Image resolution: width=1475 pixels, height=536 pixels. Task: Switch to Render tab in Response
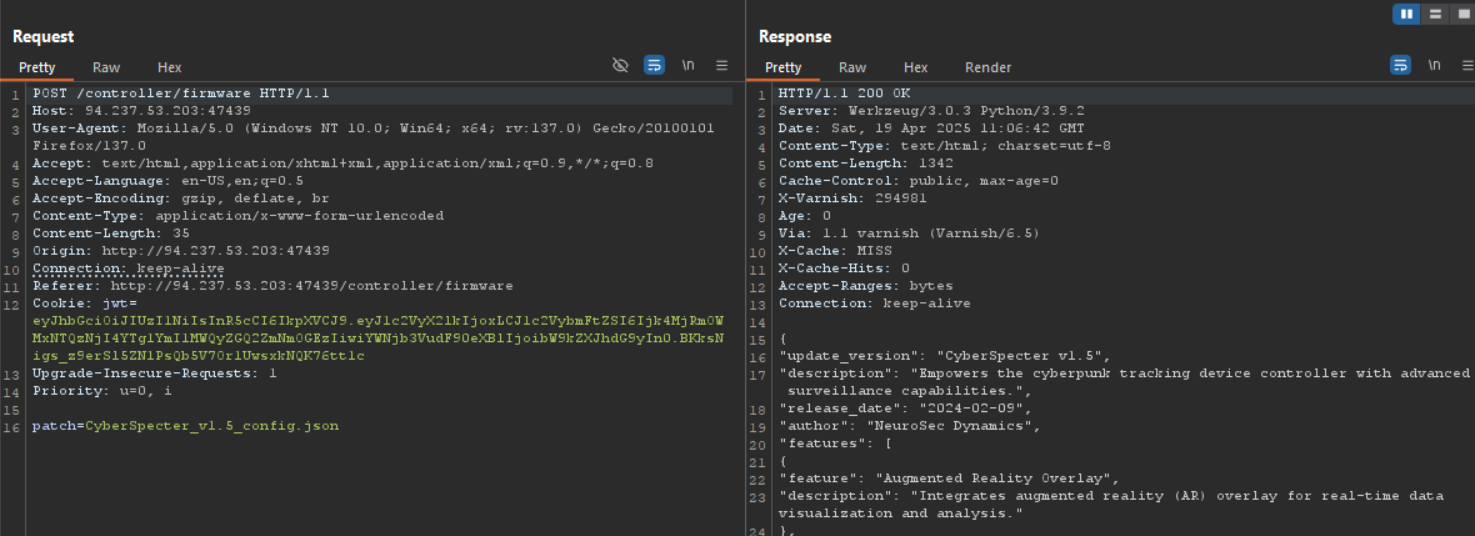pyautogui.click(x=987, y=67)
